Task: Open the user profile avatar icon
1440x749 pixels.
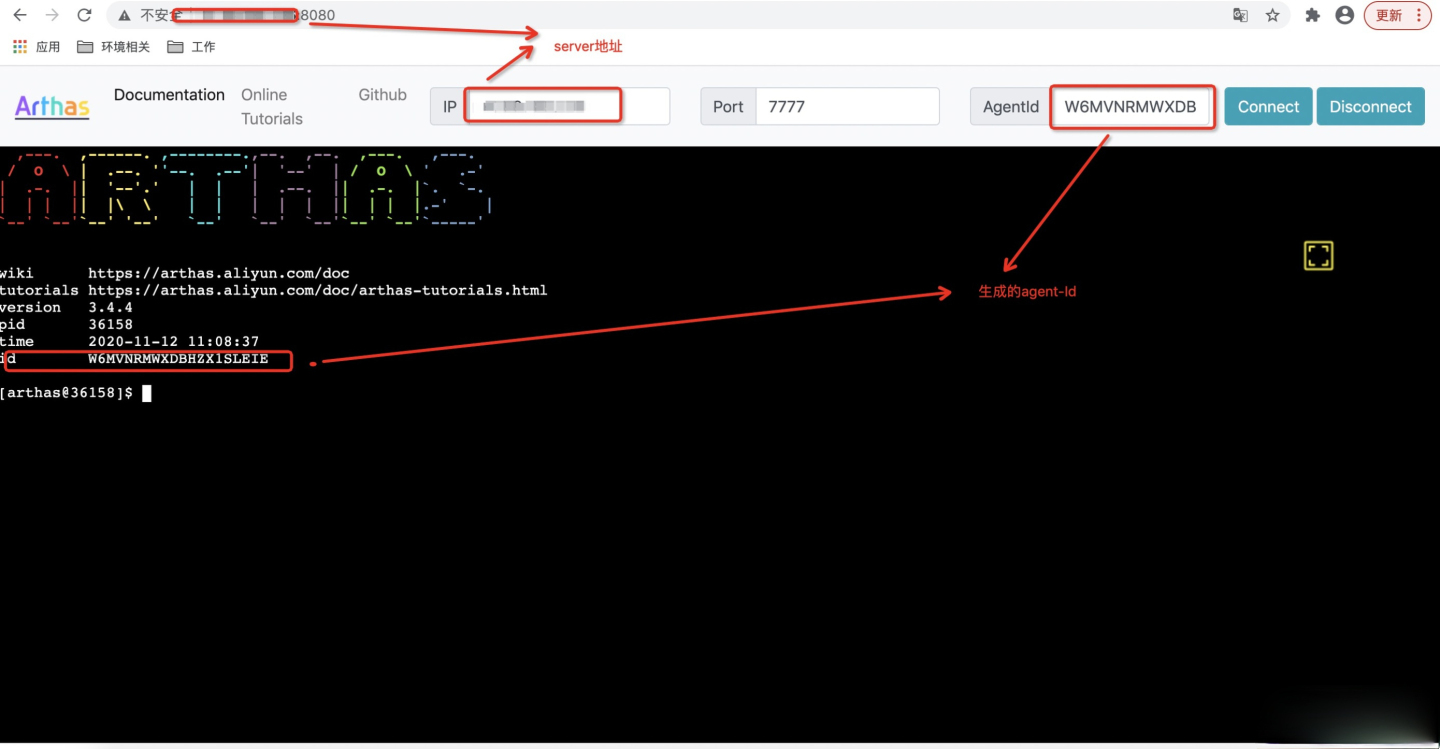Action: click(1345, 15)
